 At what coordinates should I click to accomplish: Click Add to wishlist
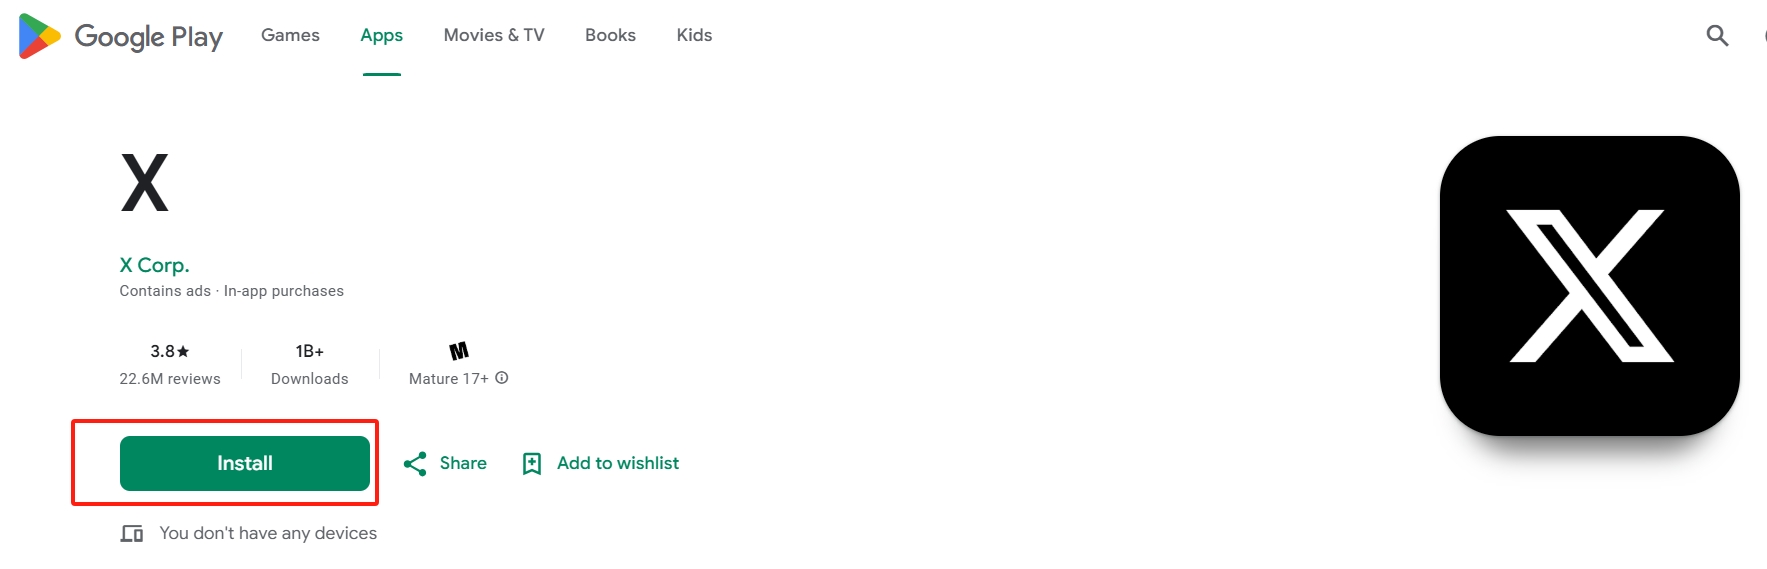[x=618, y=463]
